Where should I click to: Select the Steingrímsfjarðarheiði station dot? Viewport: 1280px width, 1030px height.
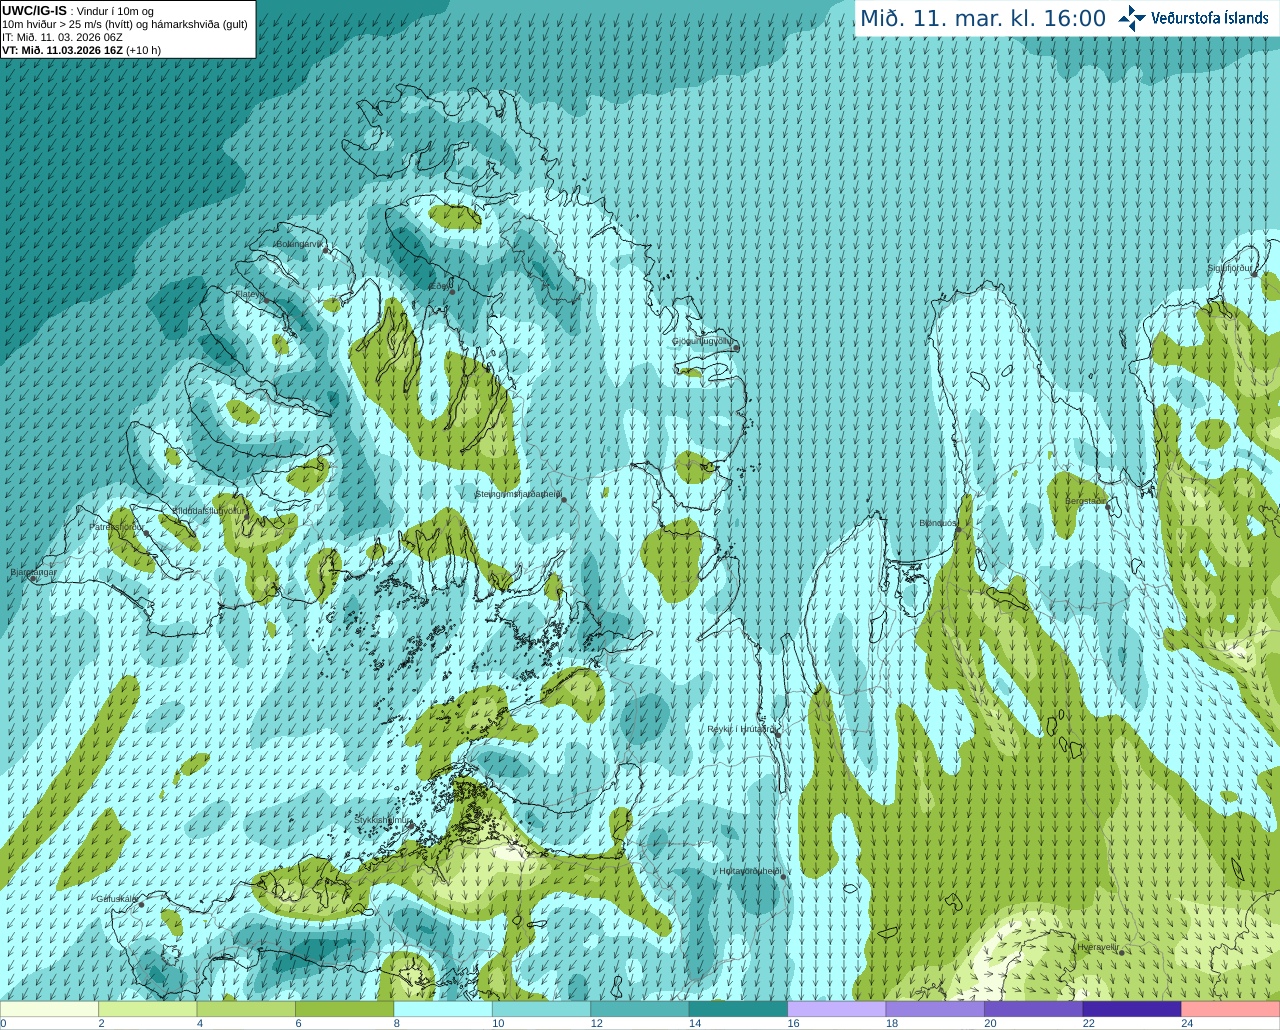click(x=562, y=499)
